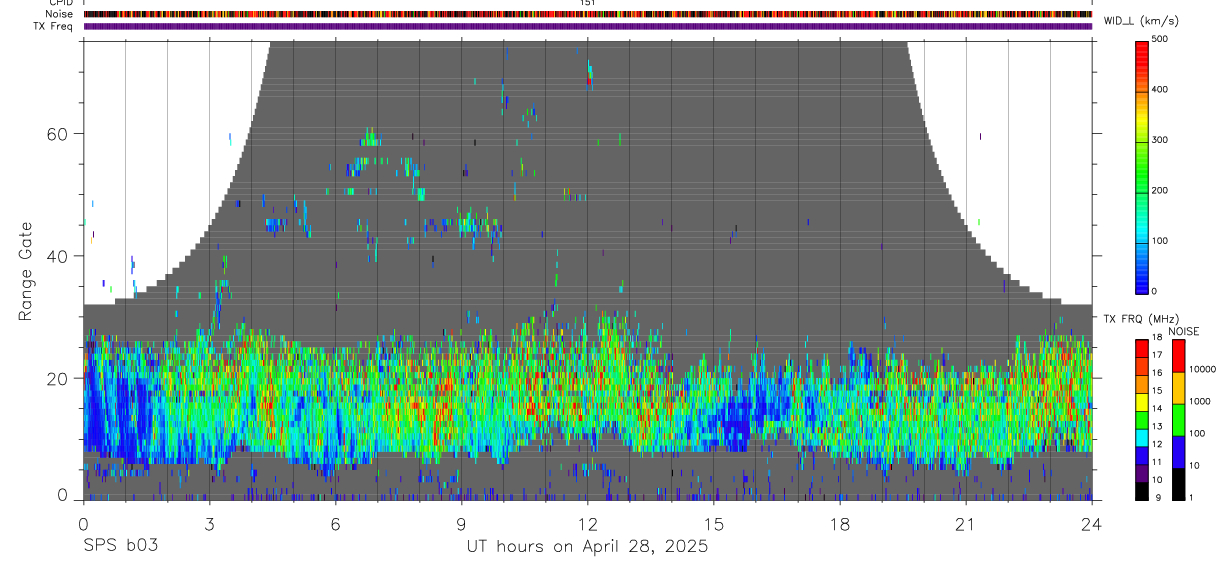Click the 20 label on Range Gate axis
1228x567 pixels.
click(58, 379)
